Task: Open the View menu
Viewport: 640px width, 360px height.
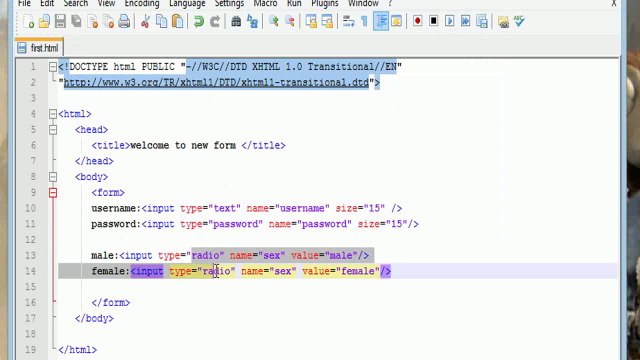Action: [x=106, y=4]
